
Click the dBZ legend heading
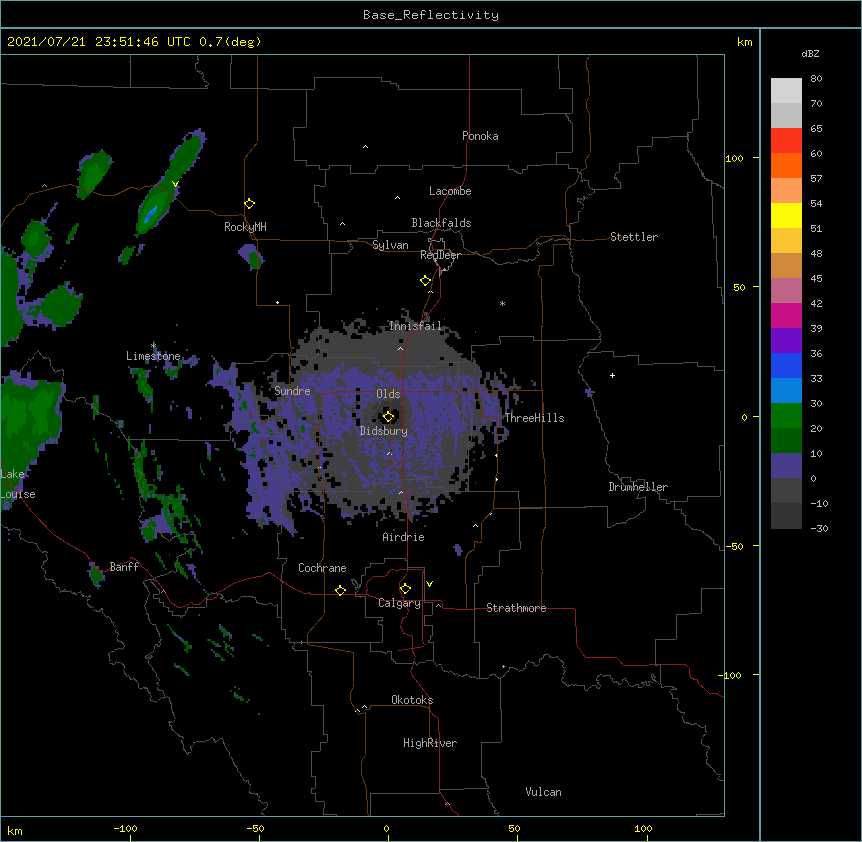810,53
